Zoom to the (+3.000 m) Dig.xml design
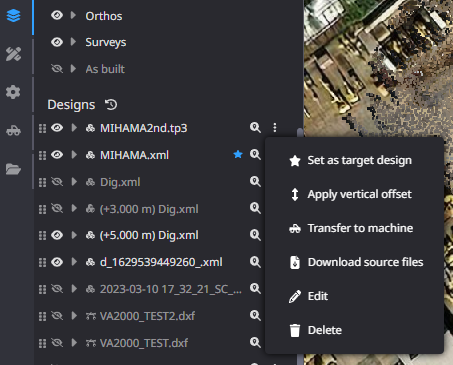The width and height of the screenshot is (453, 365). (255, 208)
